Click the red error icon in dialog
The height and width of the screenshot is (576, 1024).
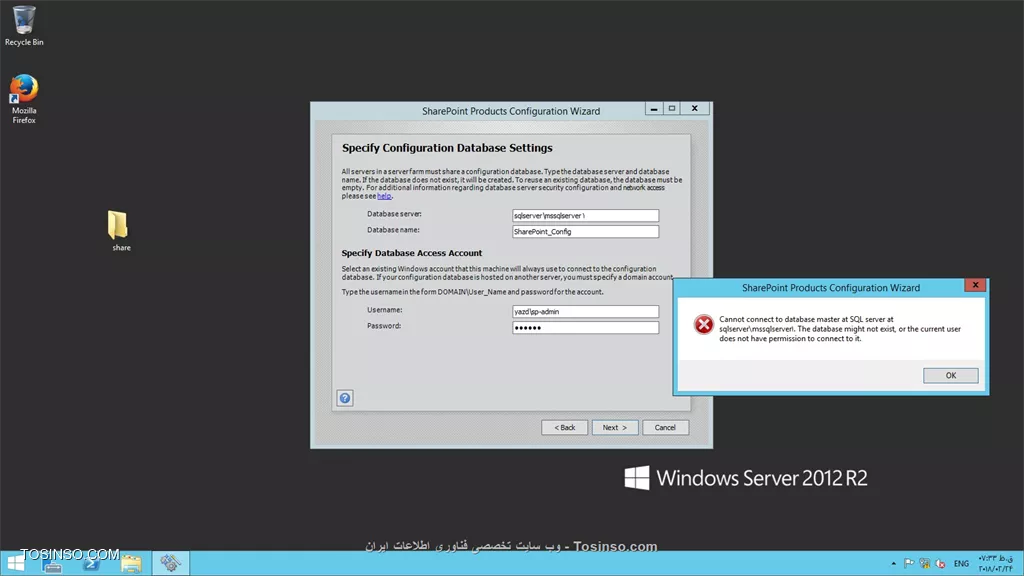pyautogui.click(x=703, y=324)
